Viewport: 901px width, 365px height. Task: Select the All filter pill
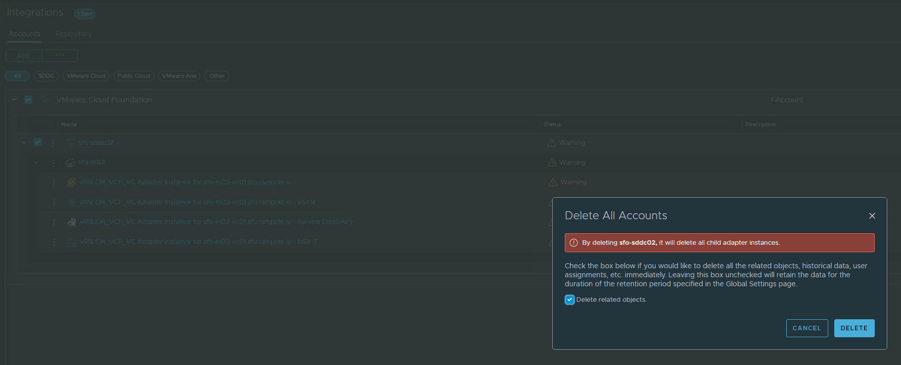[x=17, y=76]
